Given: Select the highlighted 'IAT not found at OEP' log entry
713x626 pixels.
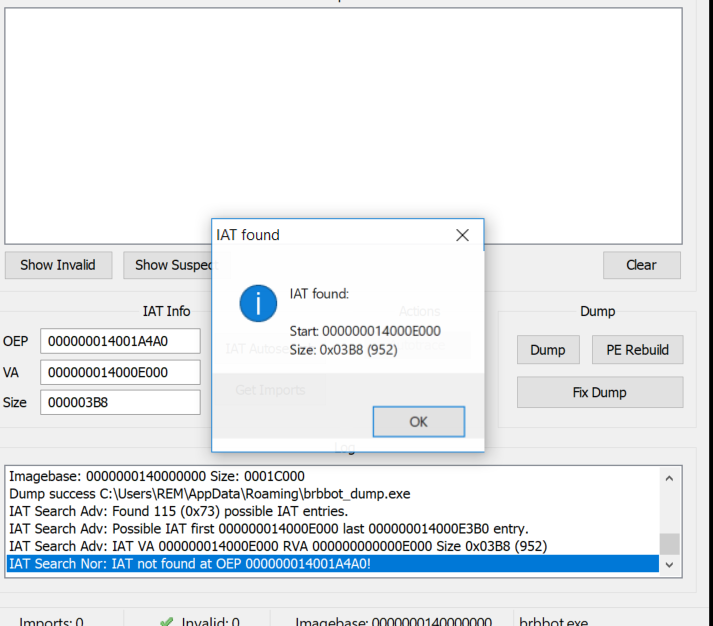Looking at the screenshot, I should point(190,564).
